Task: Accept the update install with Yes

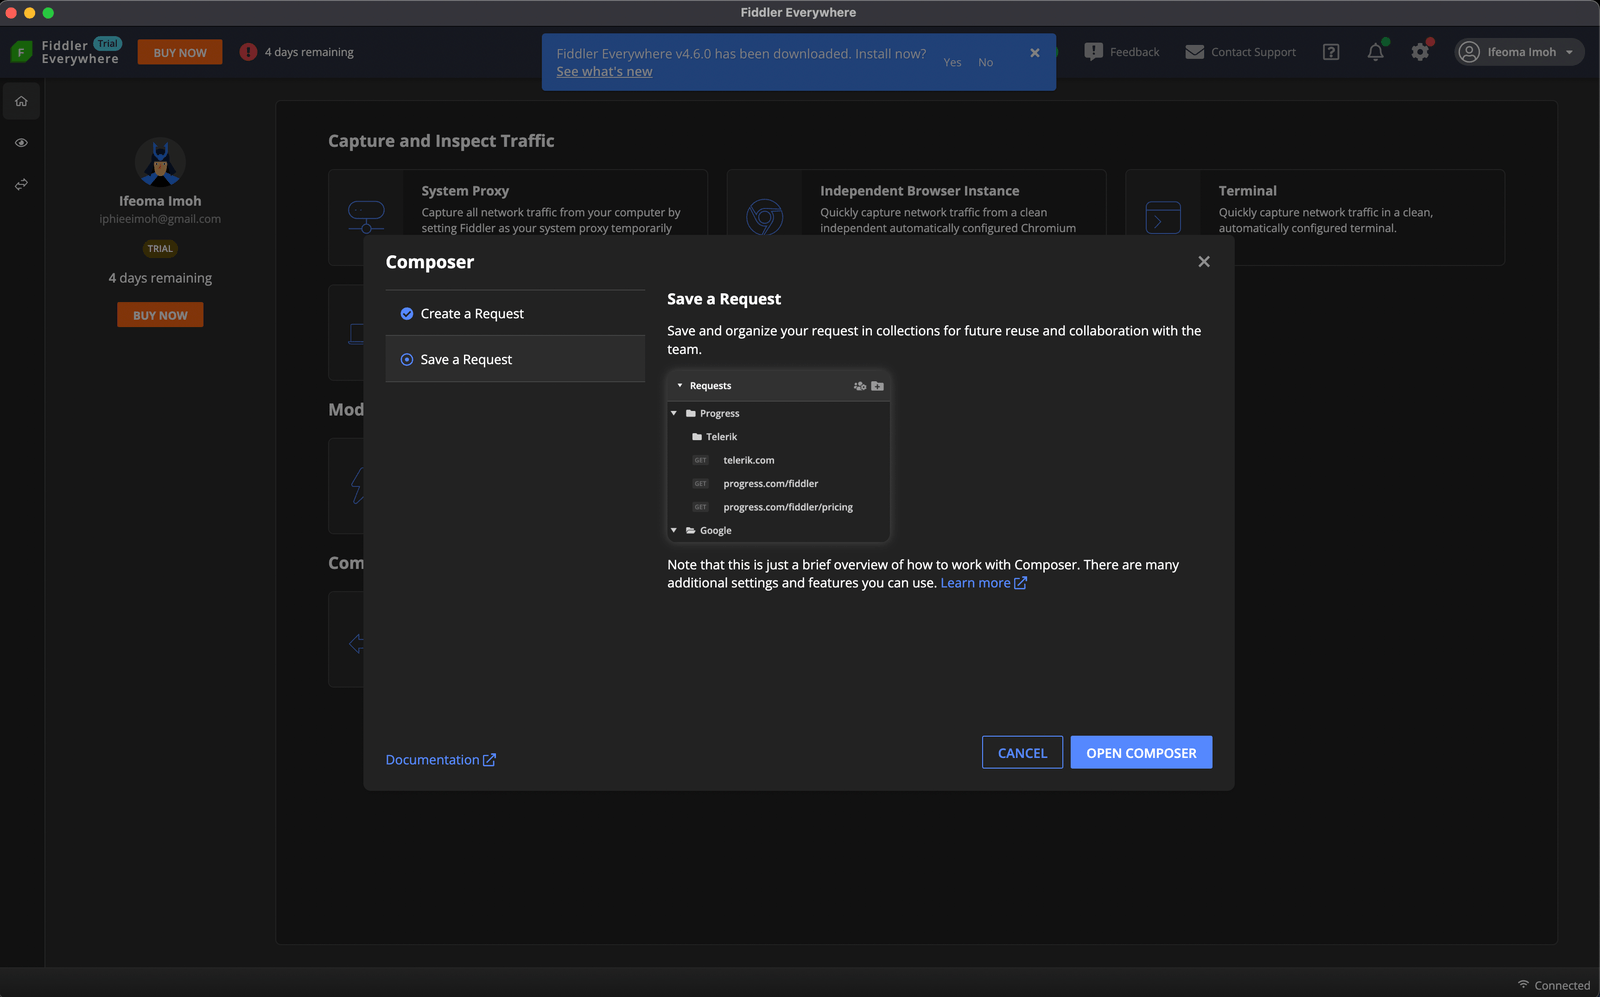Action: point(952,62)
